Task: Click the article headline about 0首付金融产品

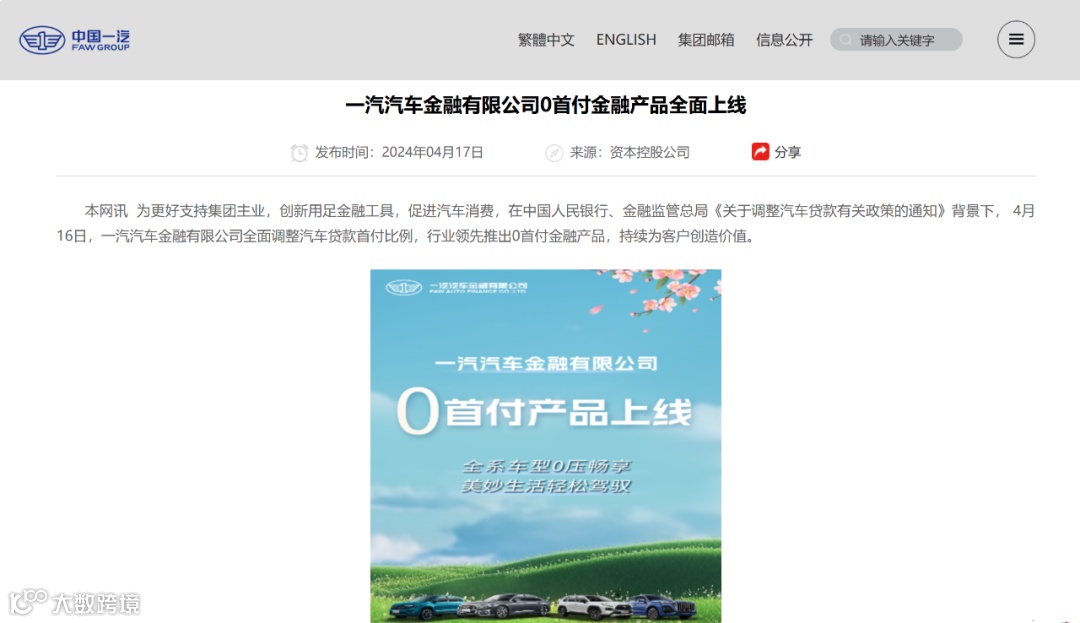Action: click(546, 105)
